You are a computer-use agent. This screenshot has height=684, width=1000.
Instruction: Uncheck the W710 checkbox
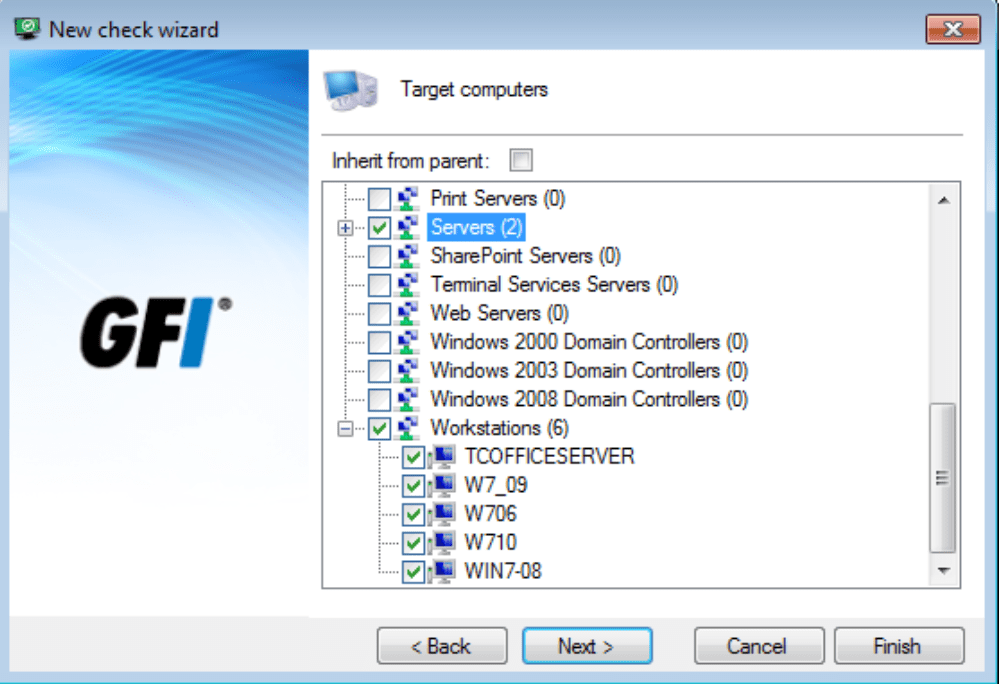click(x=413, y=543)
